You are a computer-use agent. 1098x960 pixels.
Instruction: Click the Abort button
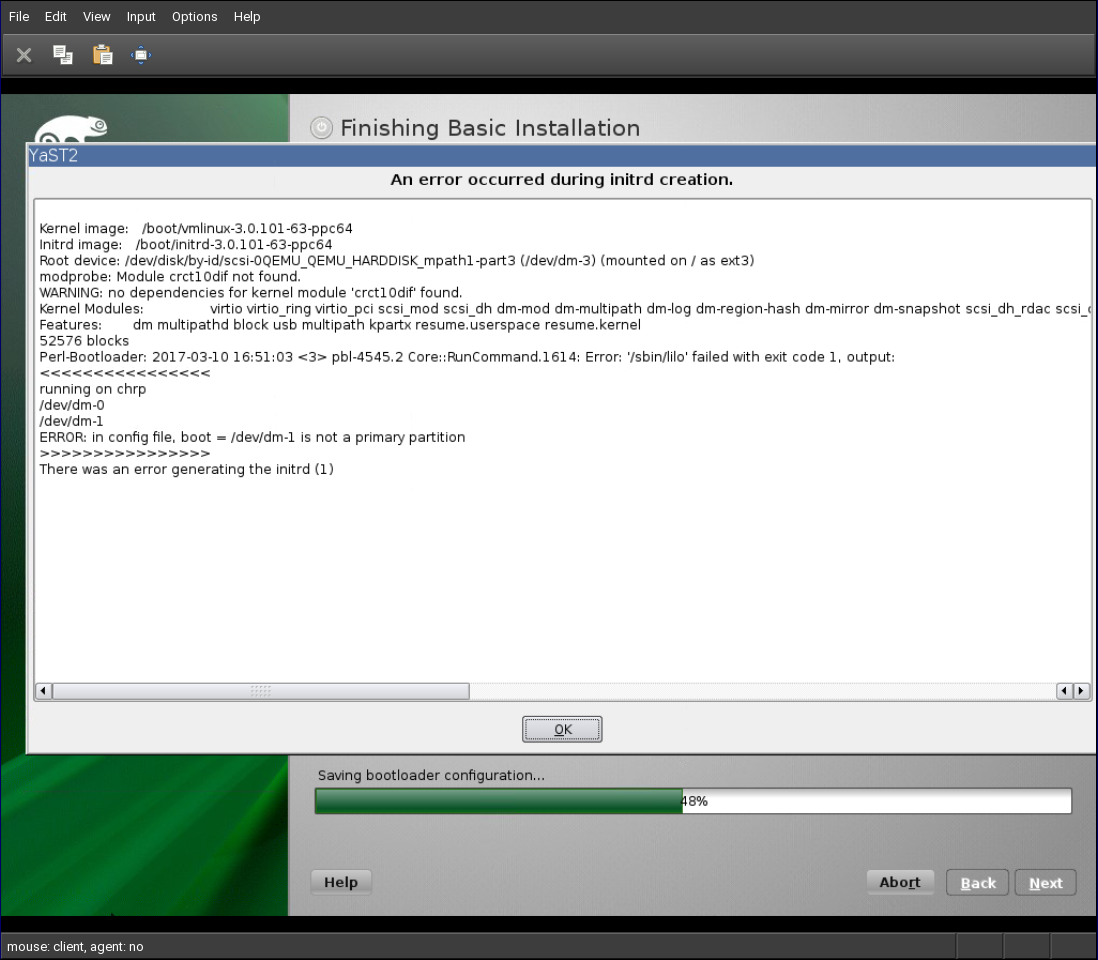click(x=900, y=882)
